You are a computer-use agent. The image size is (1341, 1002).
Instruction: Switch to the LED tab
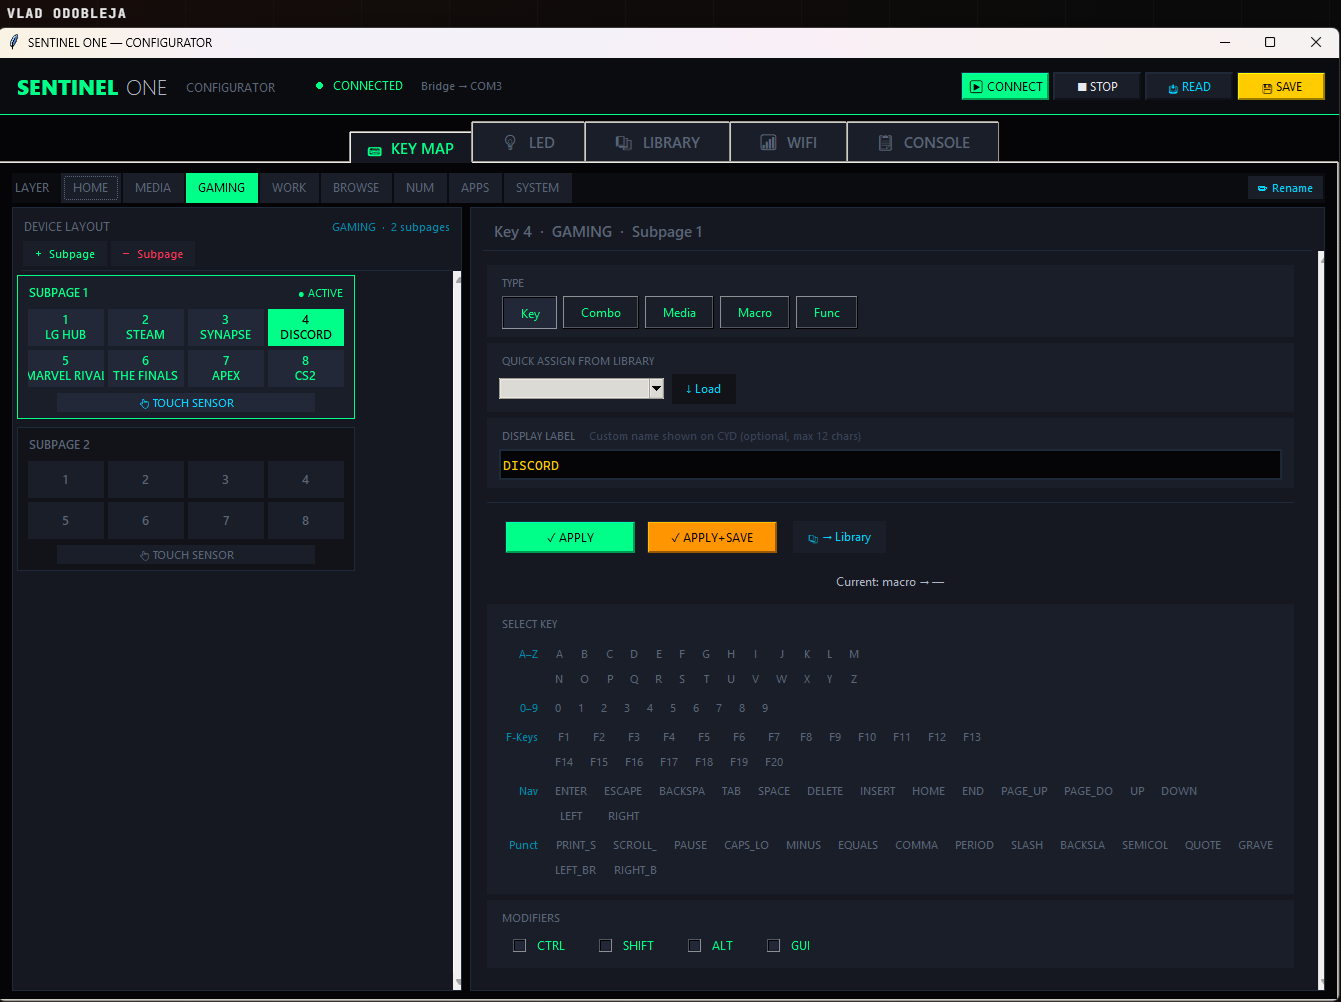tap(528, 142)
